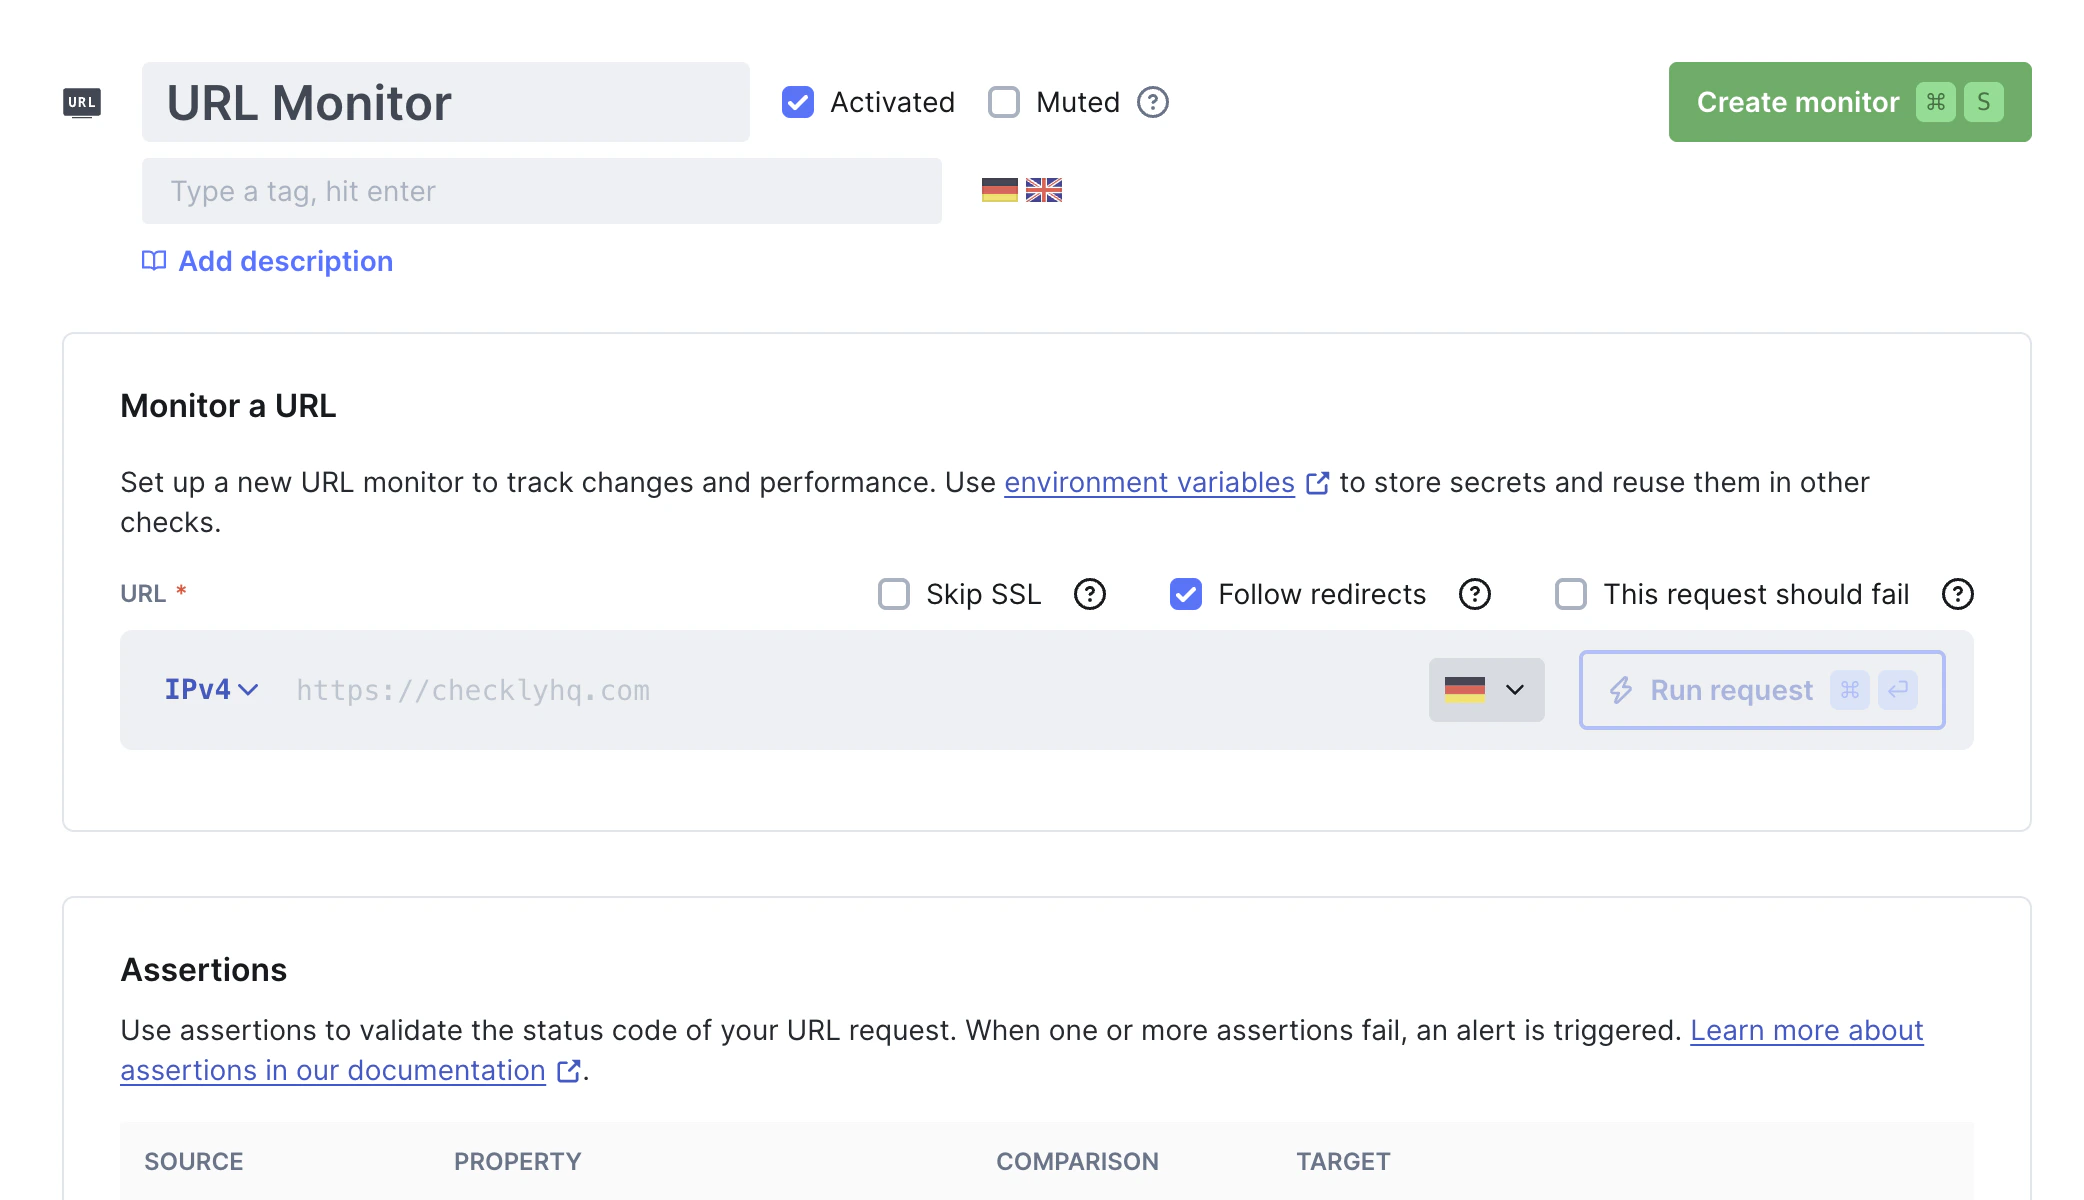
Task: Click external link icon after environment variables
Action: [1317, 482]
